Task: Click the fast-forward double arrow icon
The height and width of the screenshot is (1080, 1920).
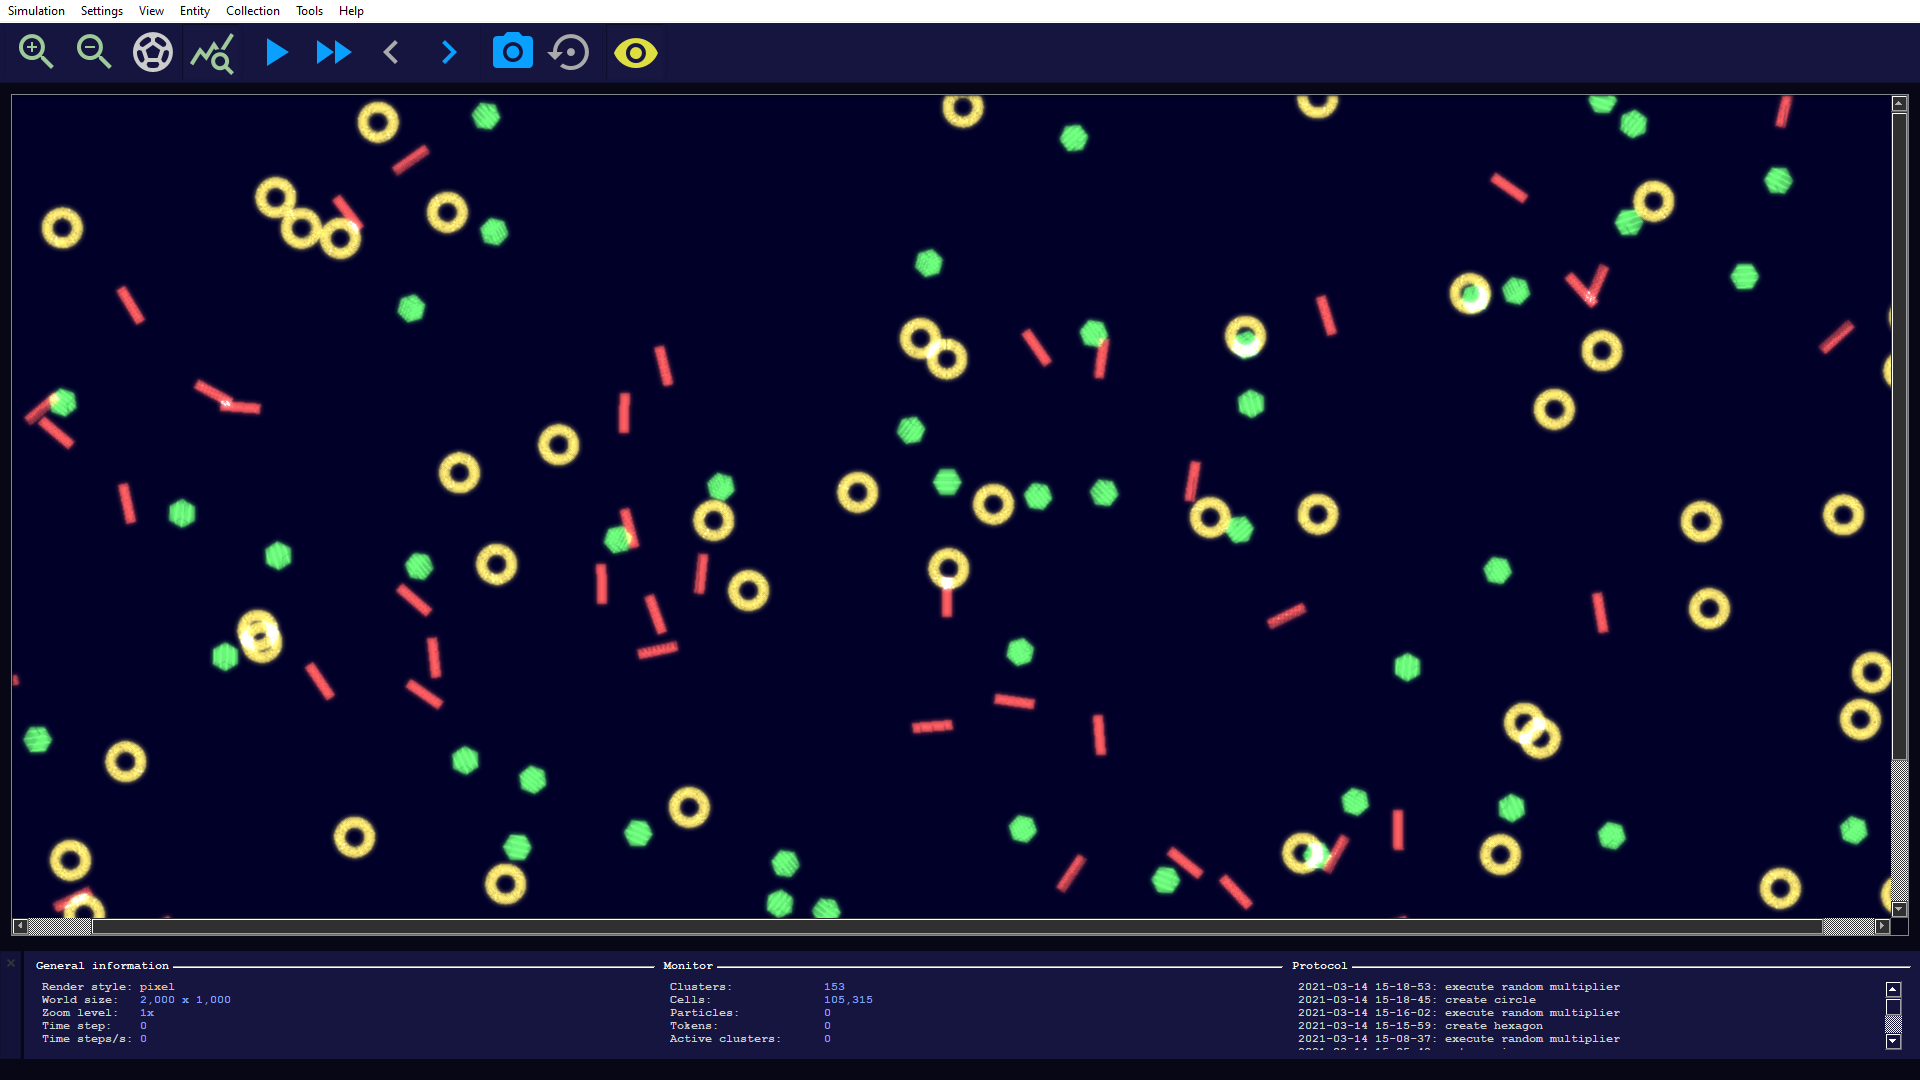Action: (333, 52)
